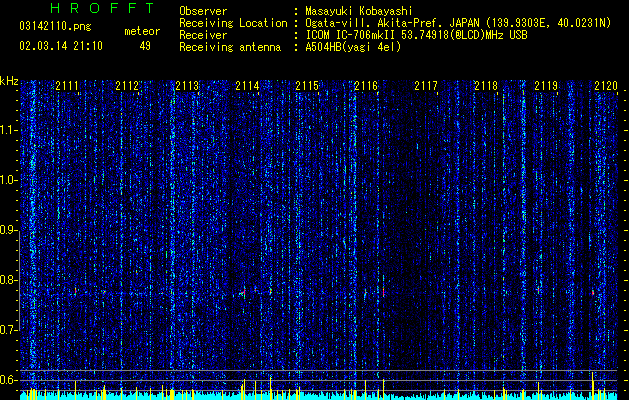This screenshot has height=400, width=629.
Task: Click the 0.9 frequency axis label
Action: coord(9,230)
